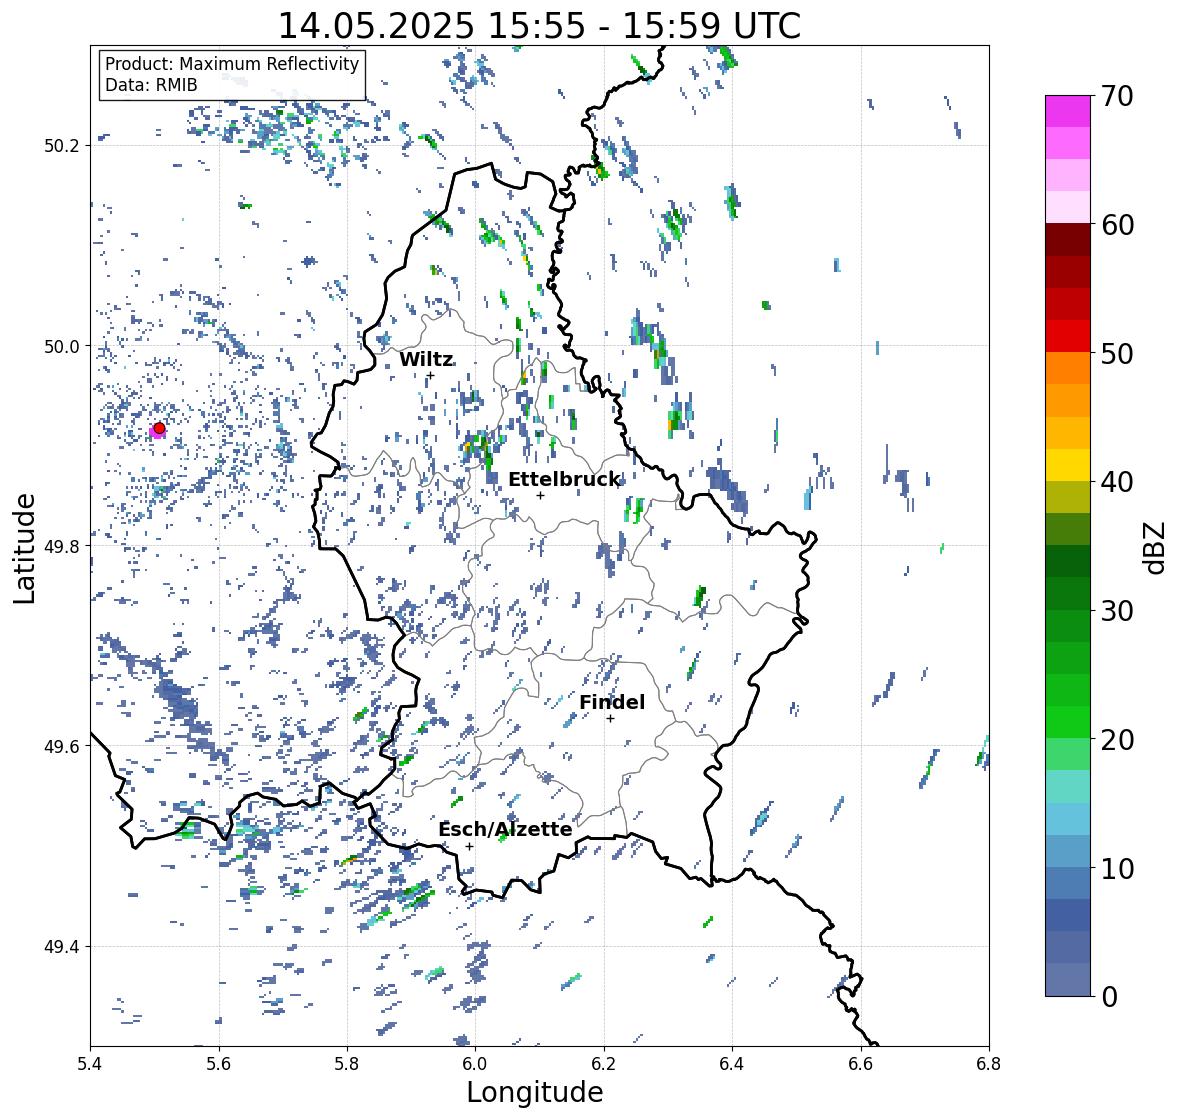This screenshot has height=1117, width=1179.
Task: Click the Findel city label
Action: pos(612,702)
